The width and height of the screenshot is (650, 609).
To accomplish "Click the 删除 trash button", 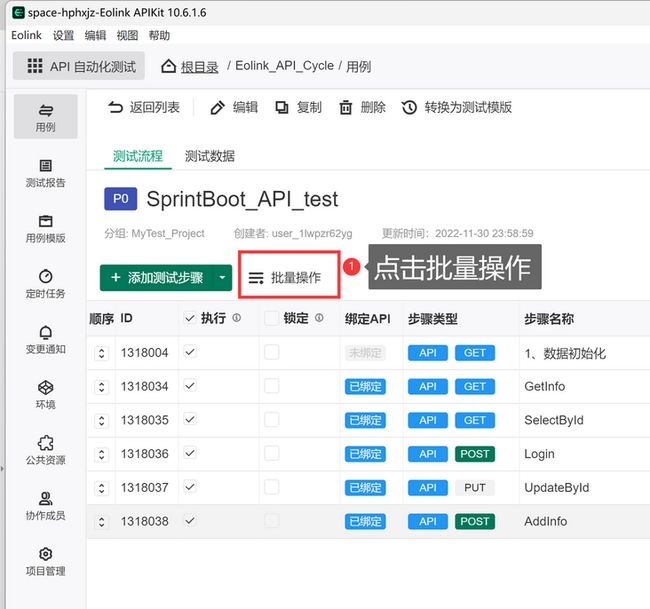I will [362, 107].
